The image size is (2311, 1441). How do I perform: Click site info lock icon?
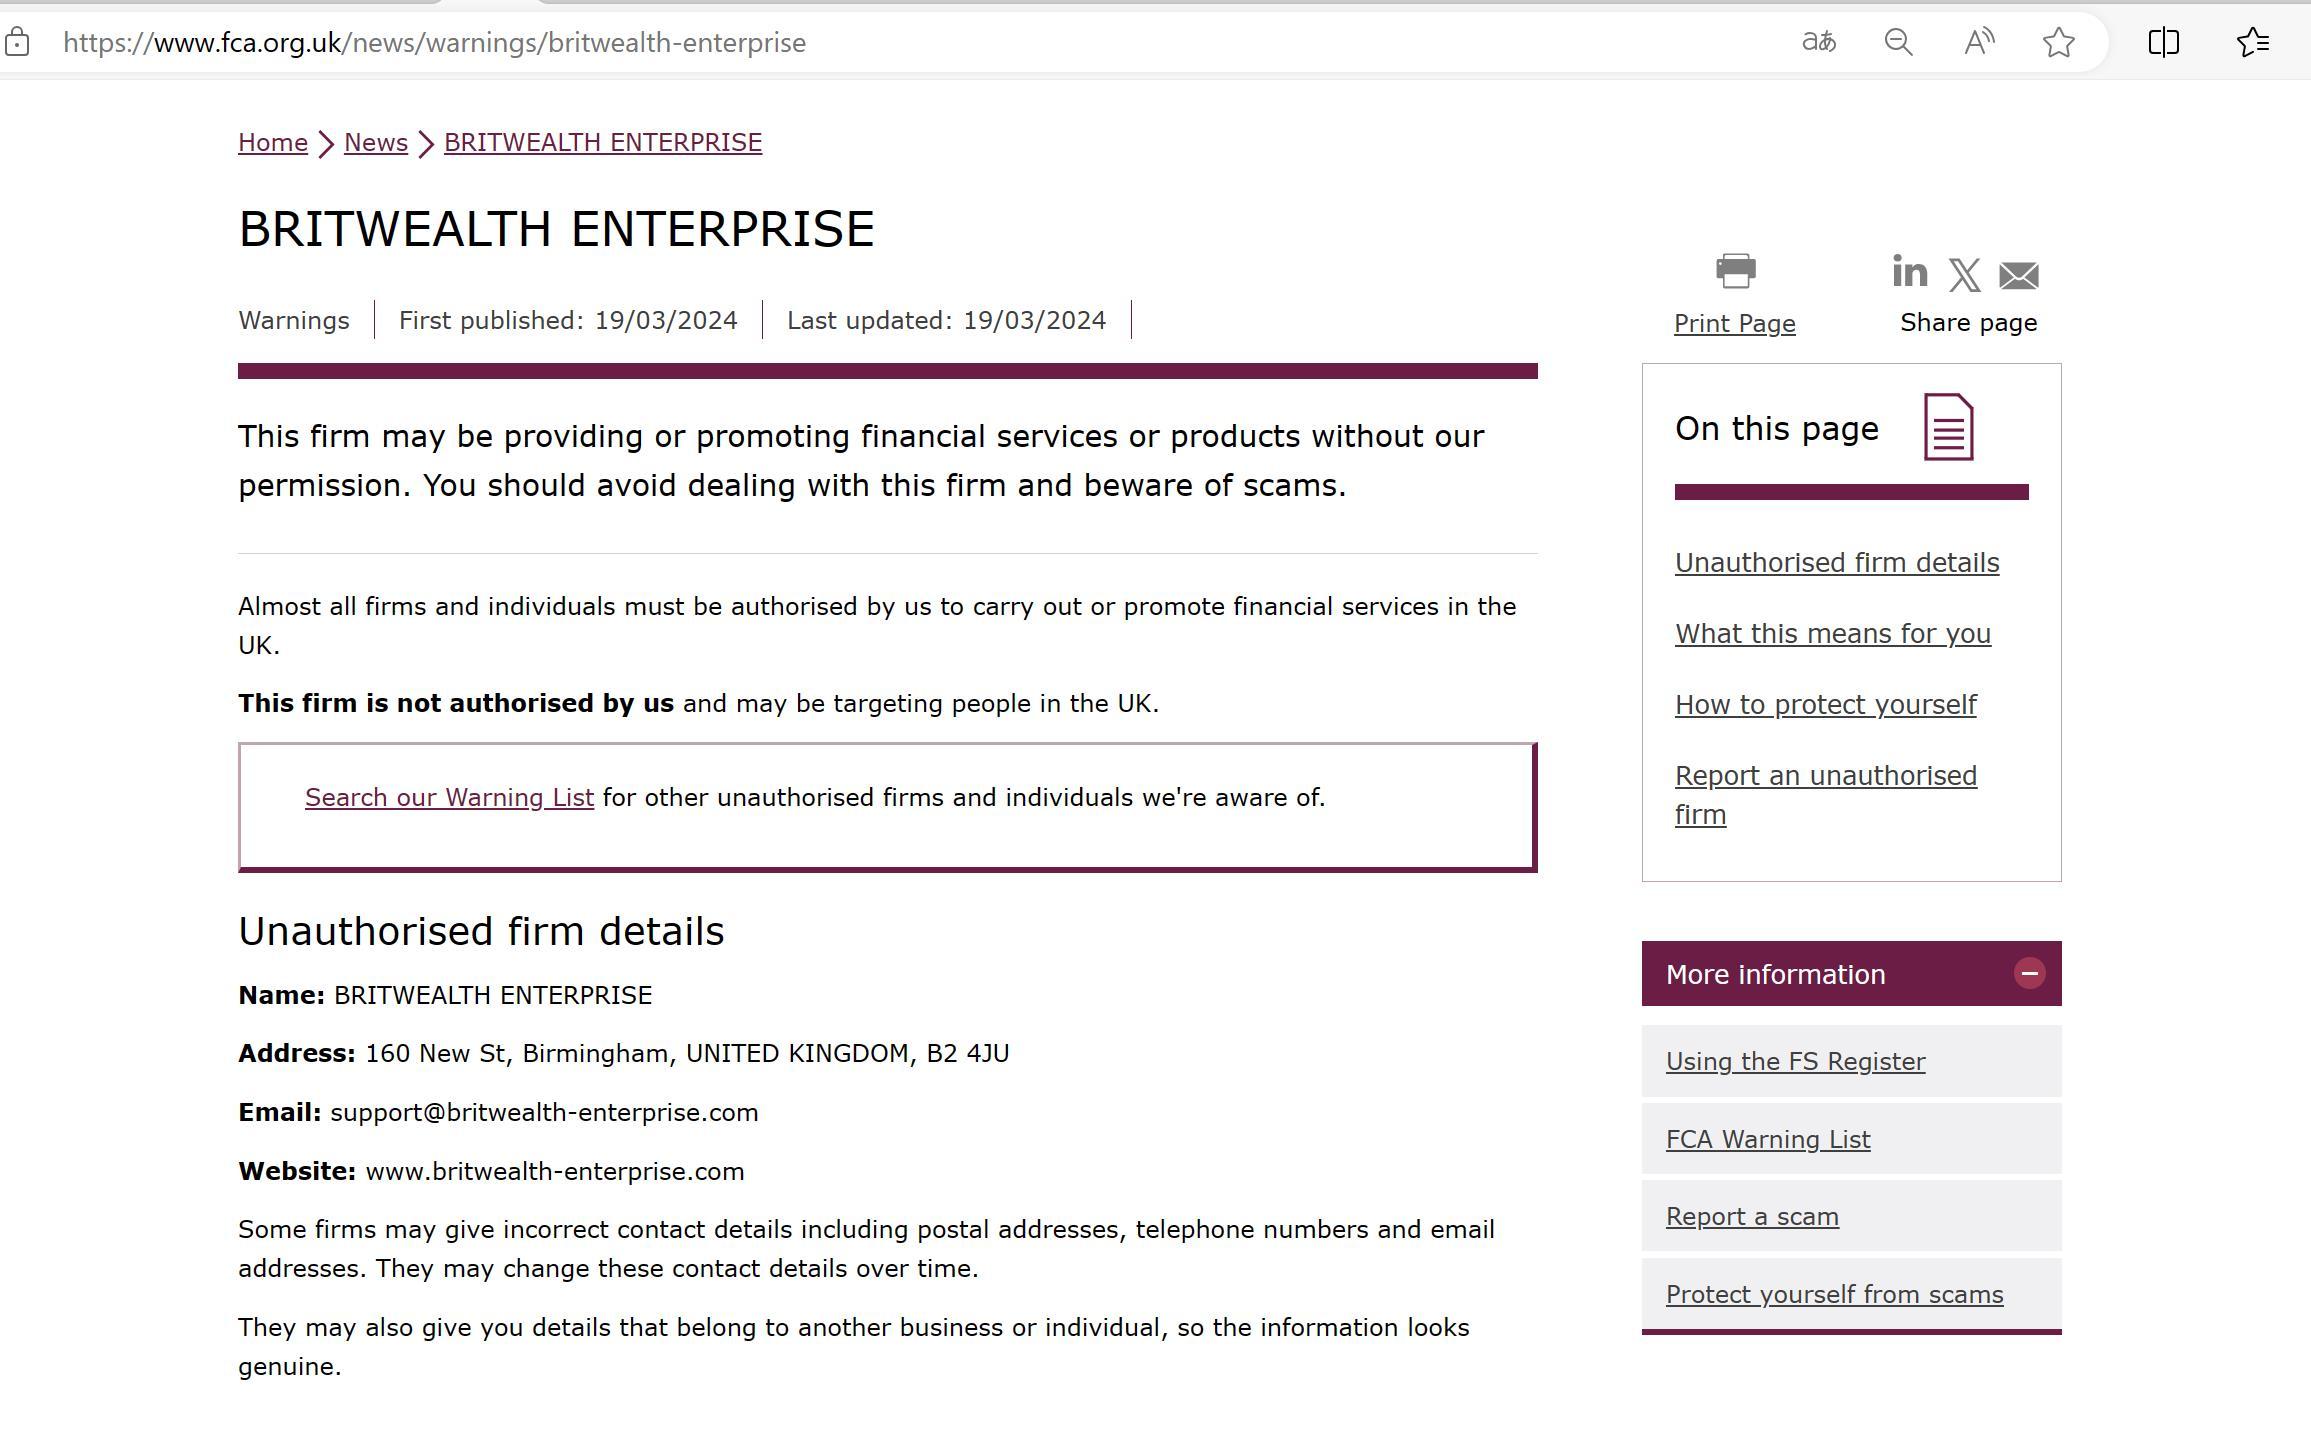[x=17, y=42]
